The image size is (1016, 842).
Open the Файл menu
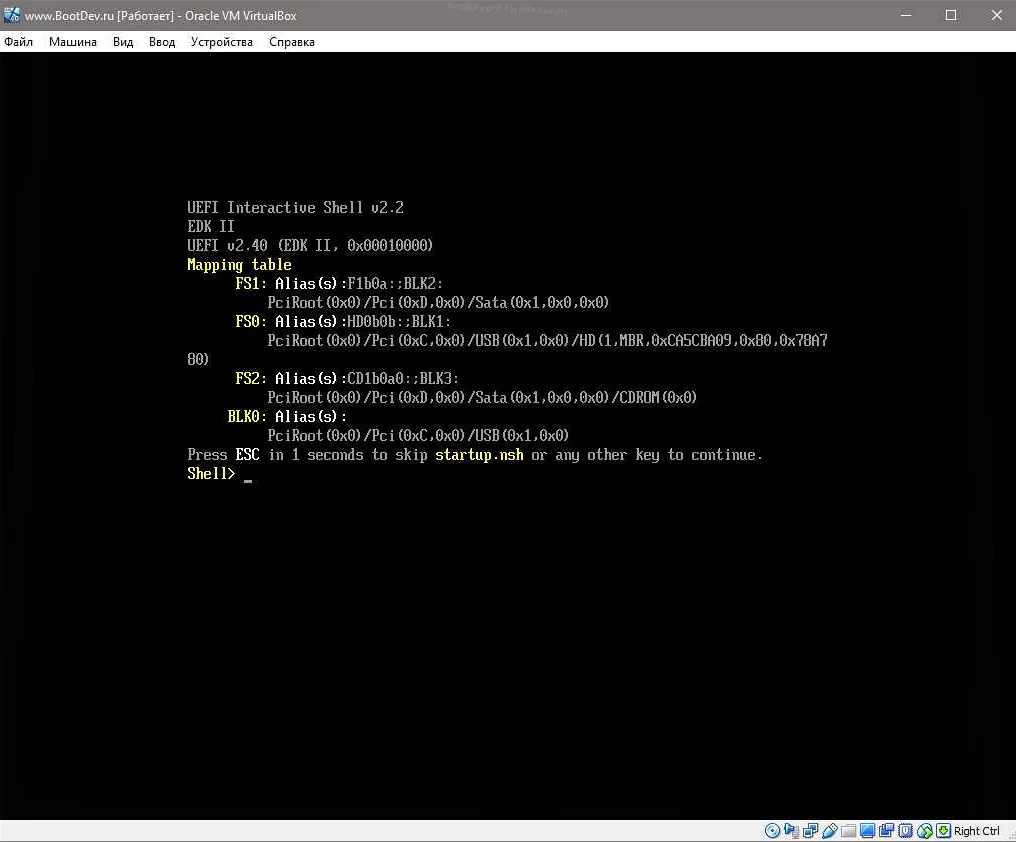pyautogui.click(x=18, y=41)
